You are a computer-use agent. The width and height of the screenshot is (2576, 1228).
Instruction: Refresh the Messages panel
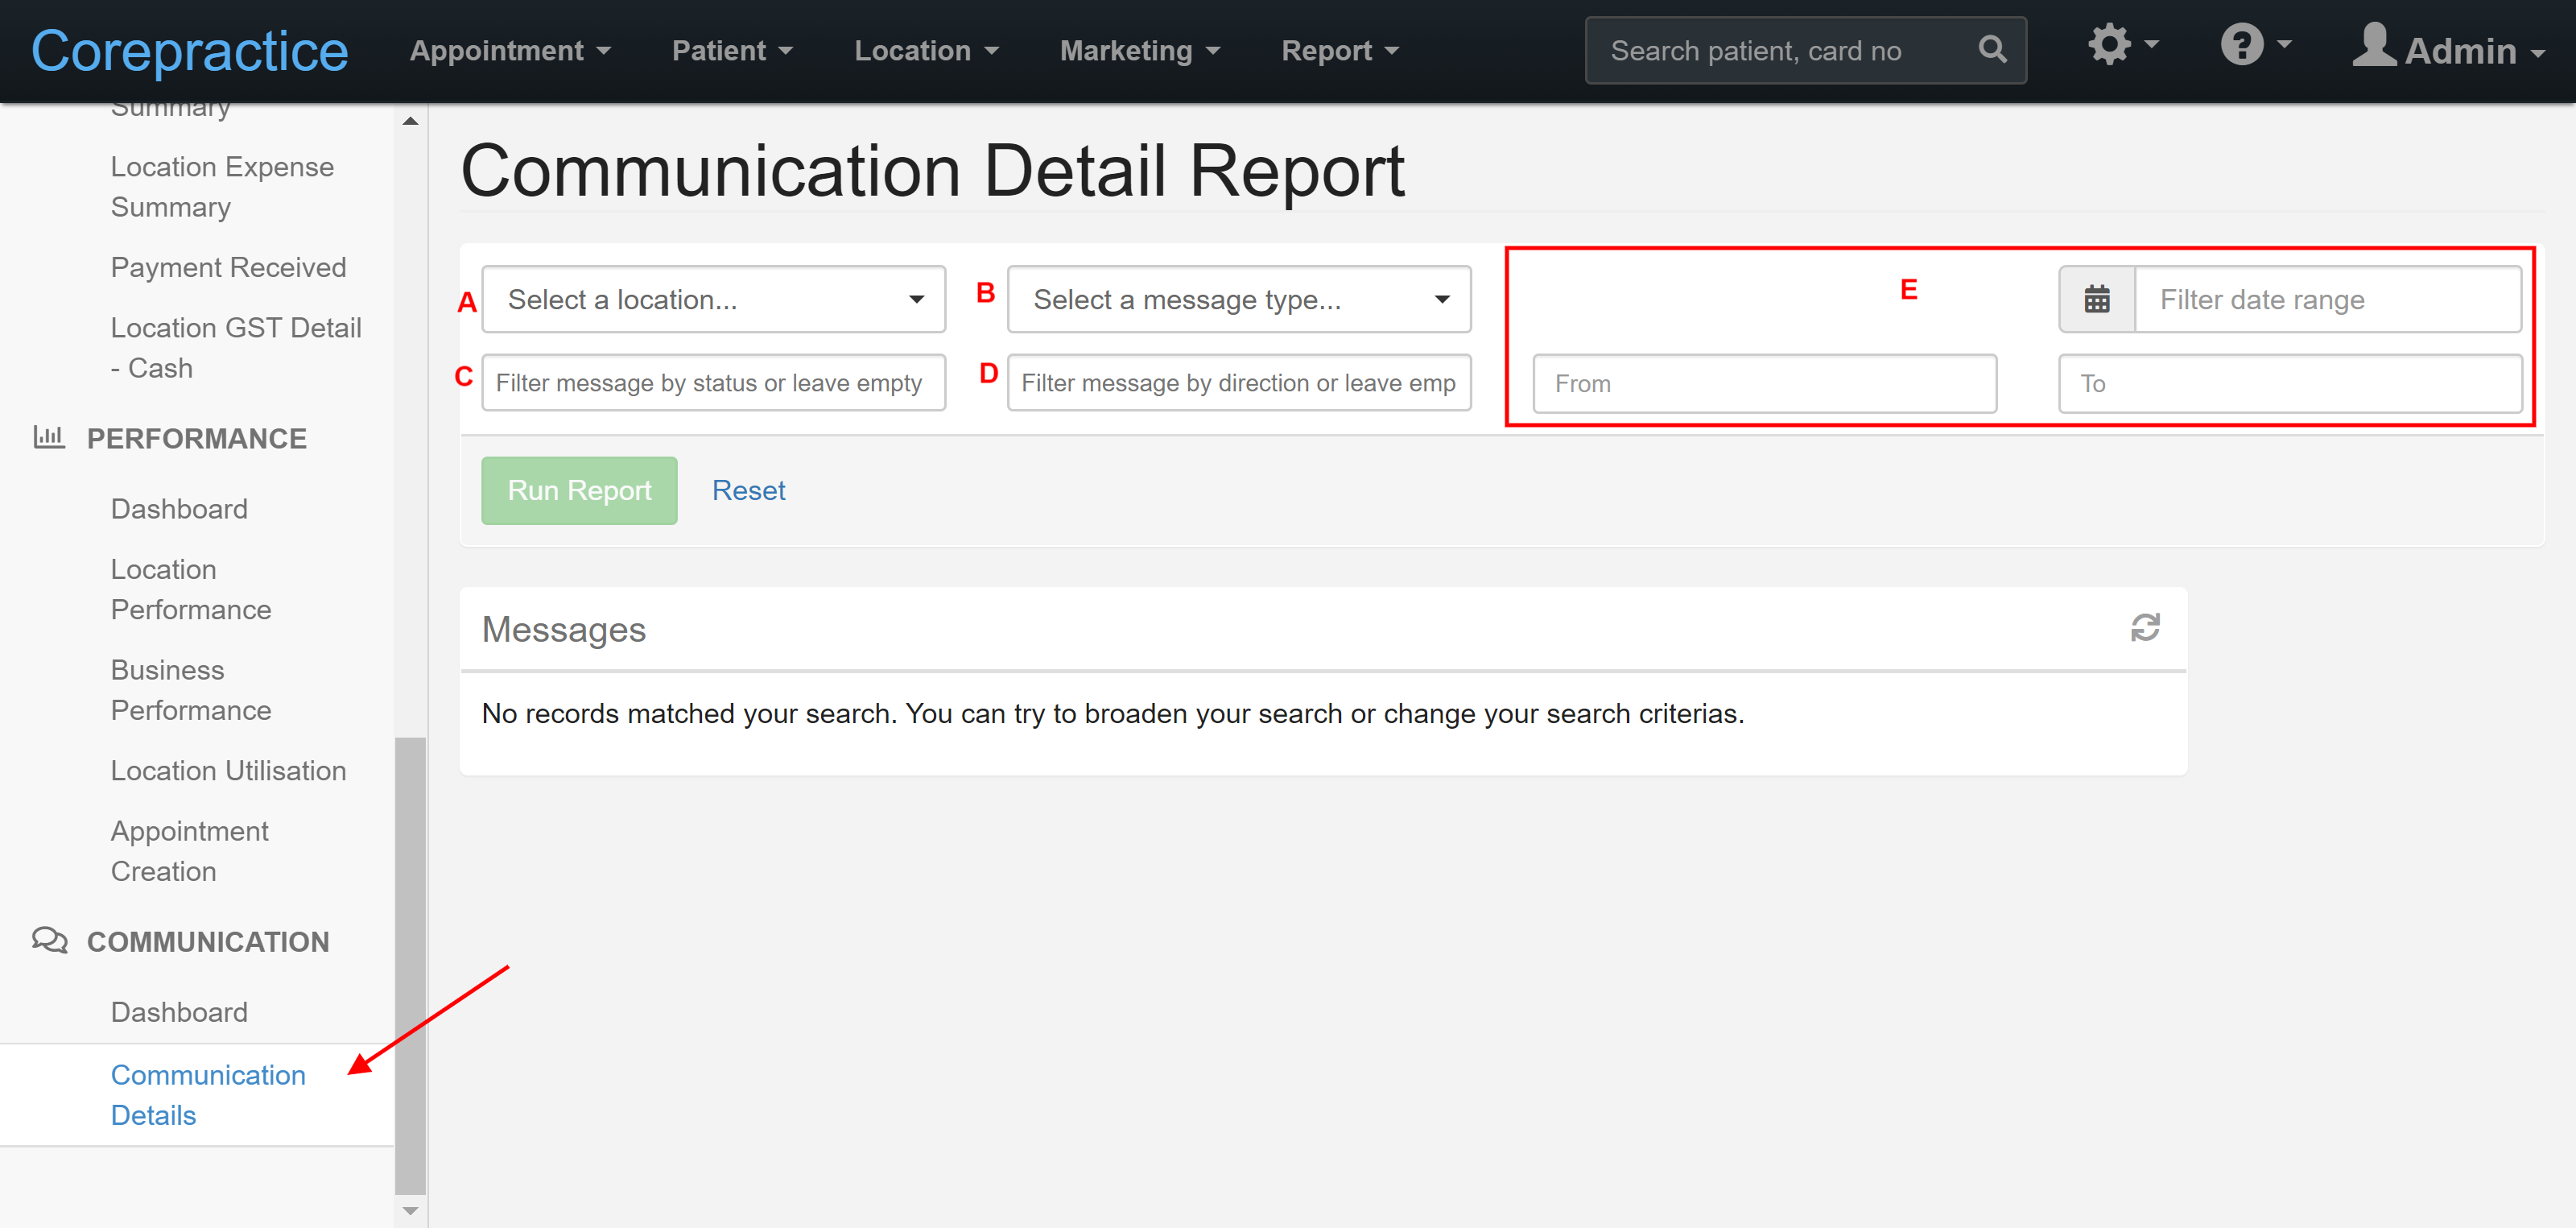[2144, 628]
